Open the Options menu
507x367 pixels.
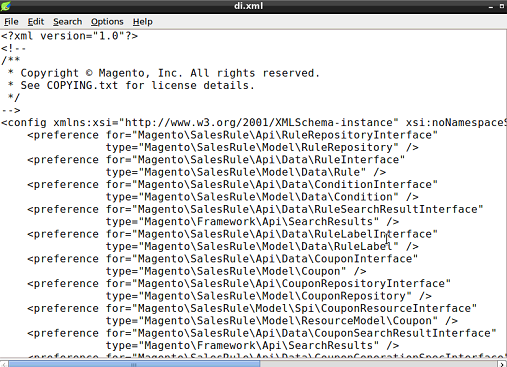pos(107,22)
